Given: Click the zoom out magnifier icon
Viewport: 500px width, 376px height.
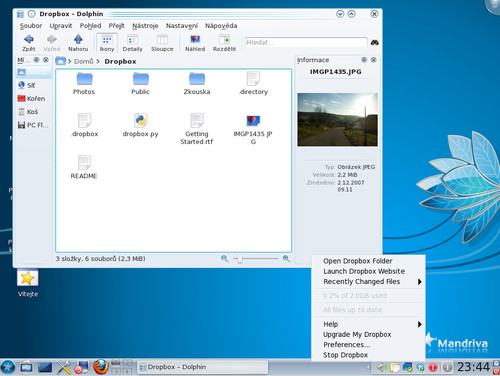Looking at the screenshot, I should tap(225, 259).
